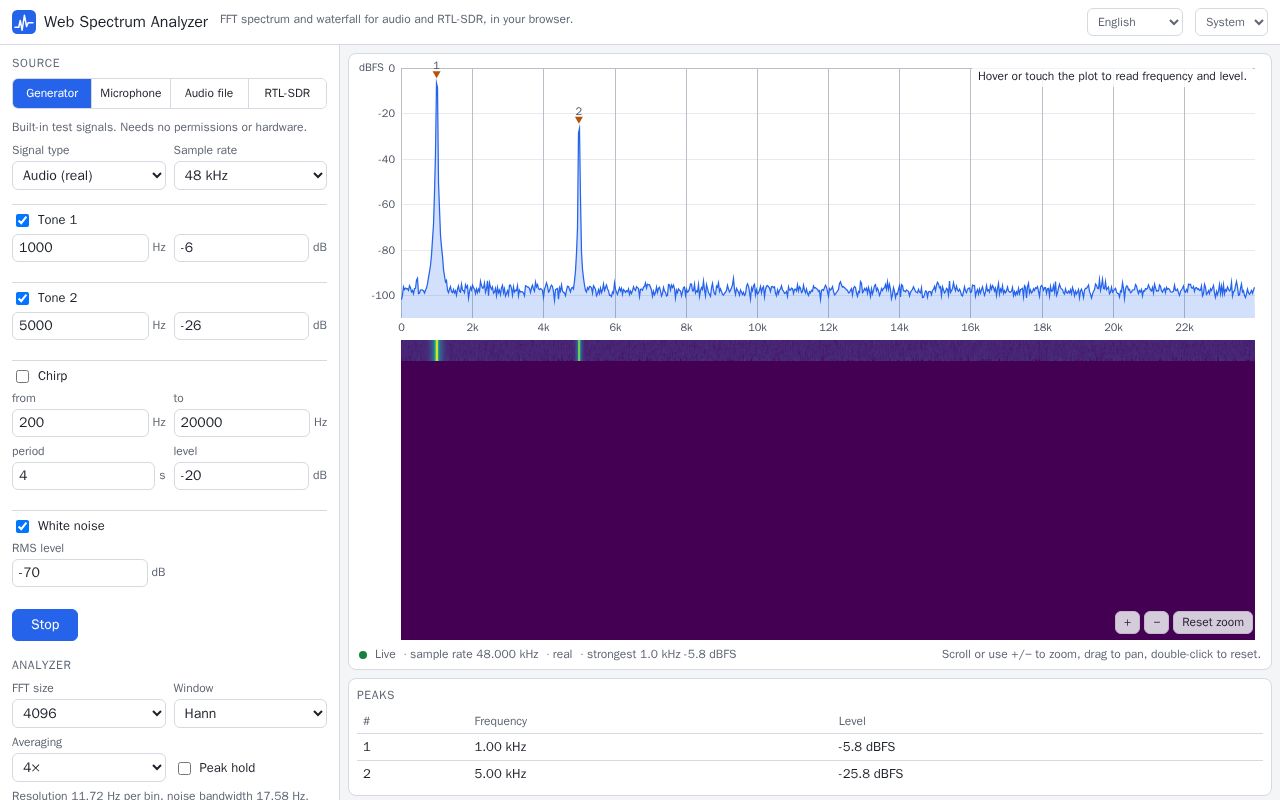Click the Chirp period field
The image size is (1280, 800).
pos(83,476)
